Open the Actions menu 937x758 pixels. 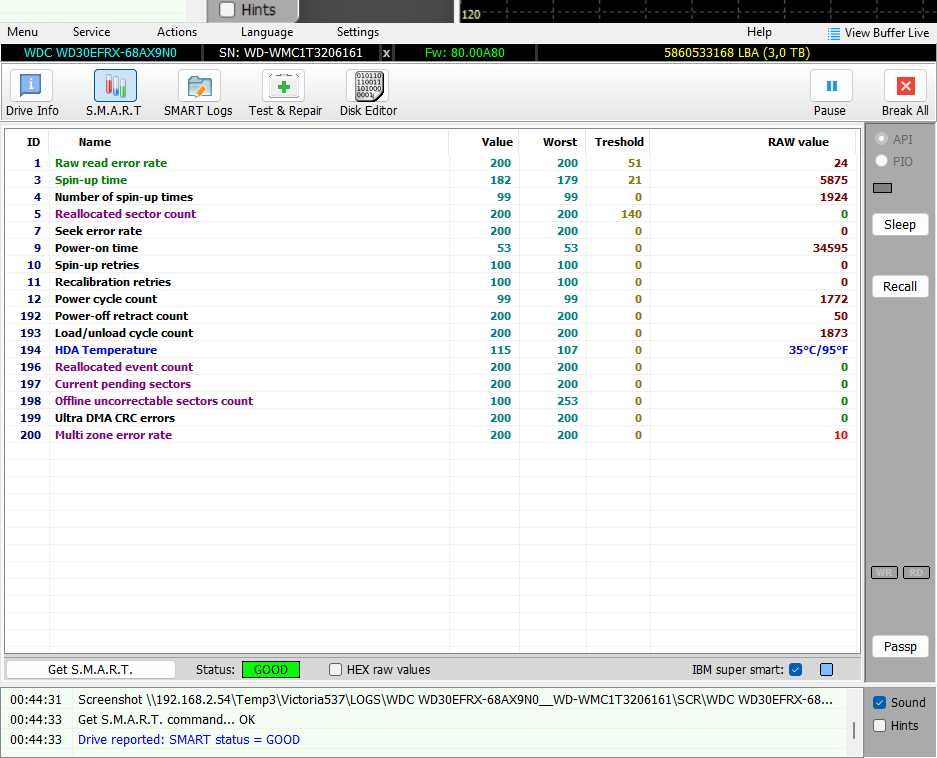pyautogui.click(x=177, y=32)
